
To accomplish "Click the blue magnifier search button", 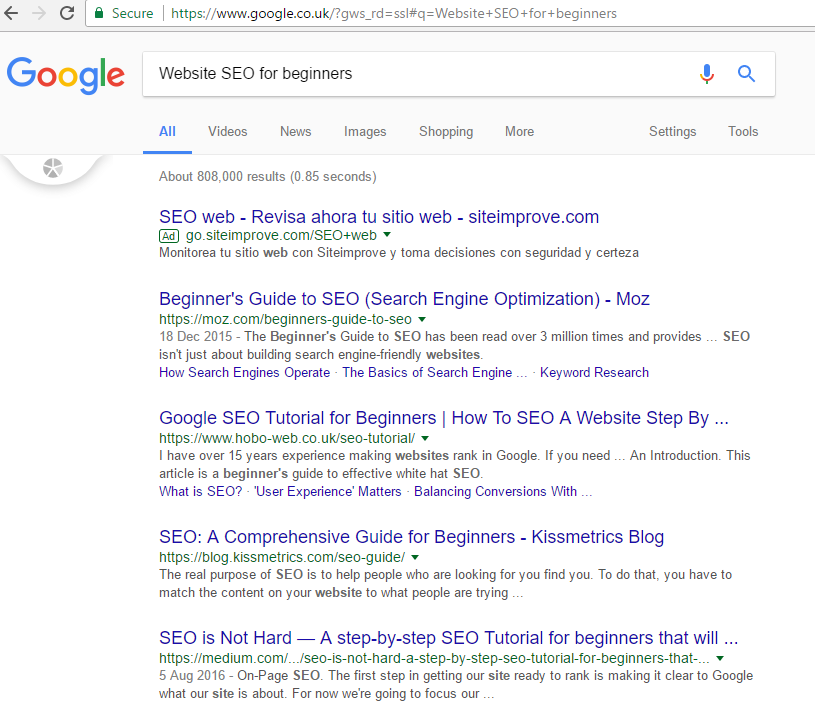I will (746, 74).
